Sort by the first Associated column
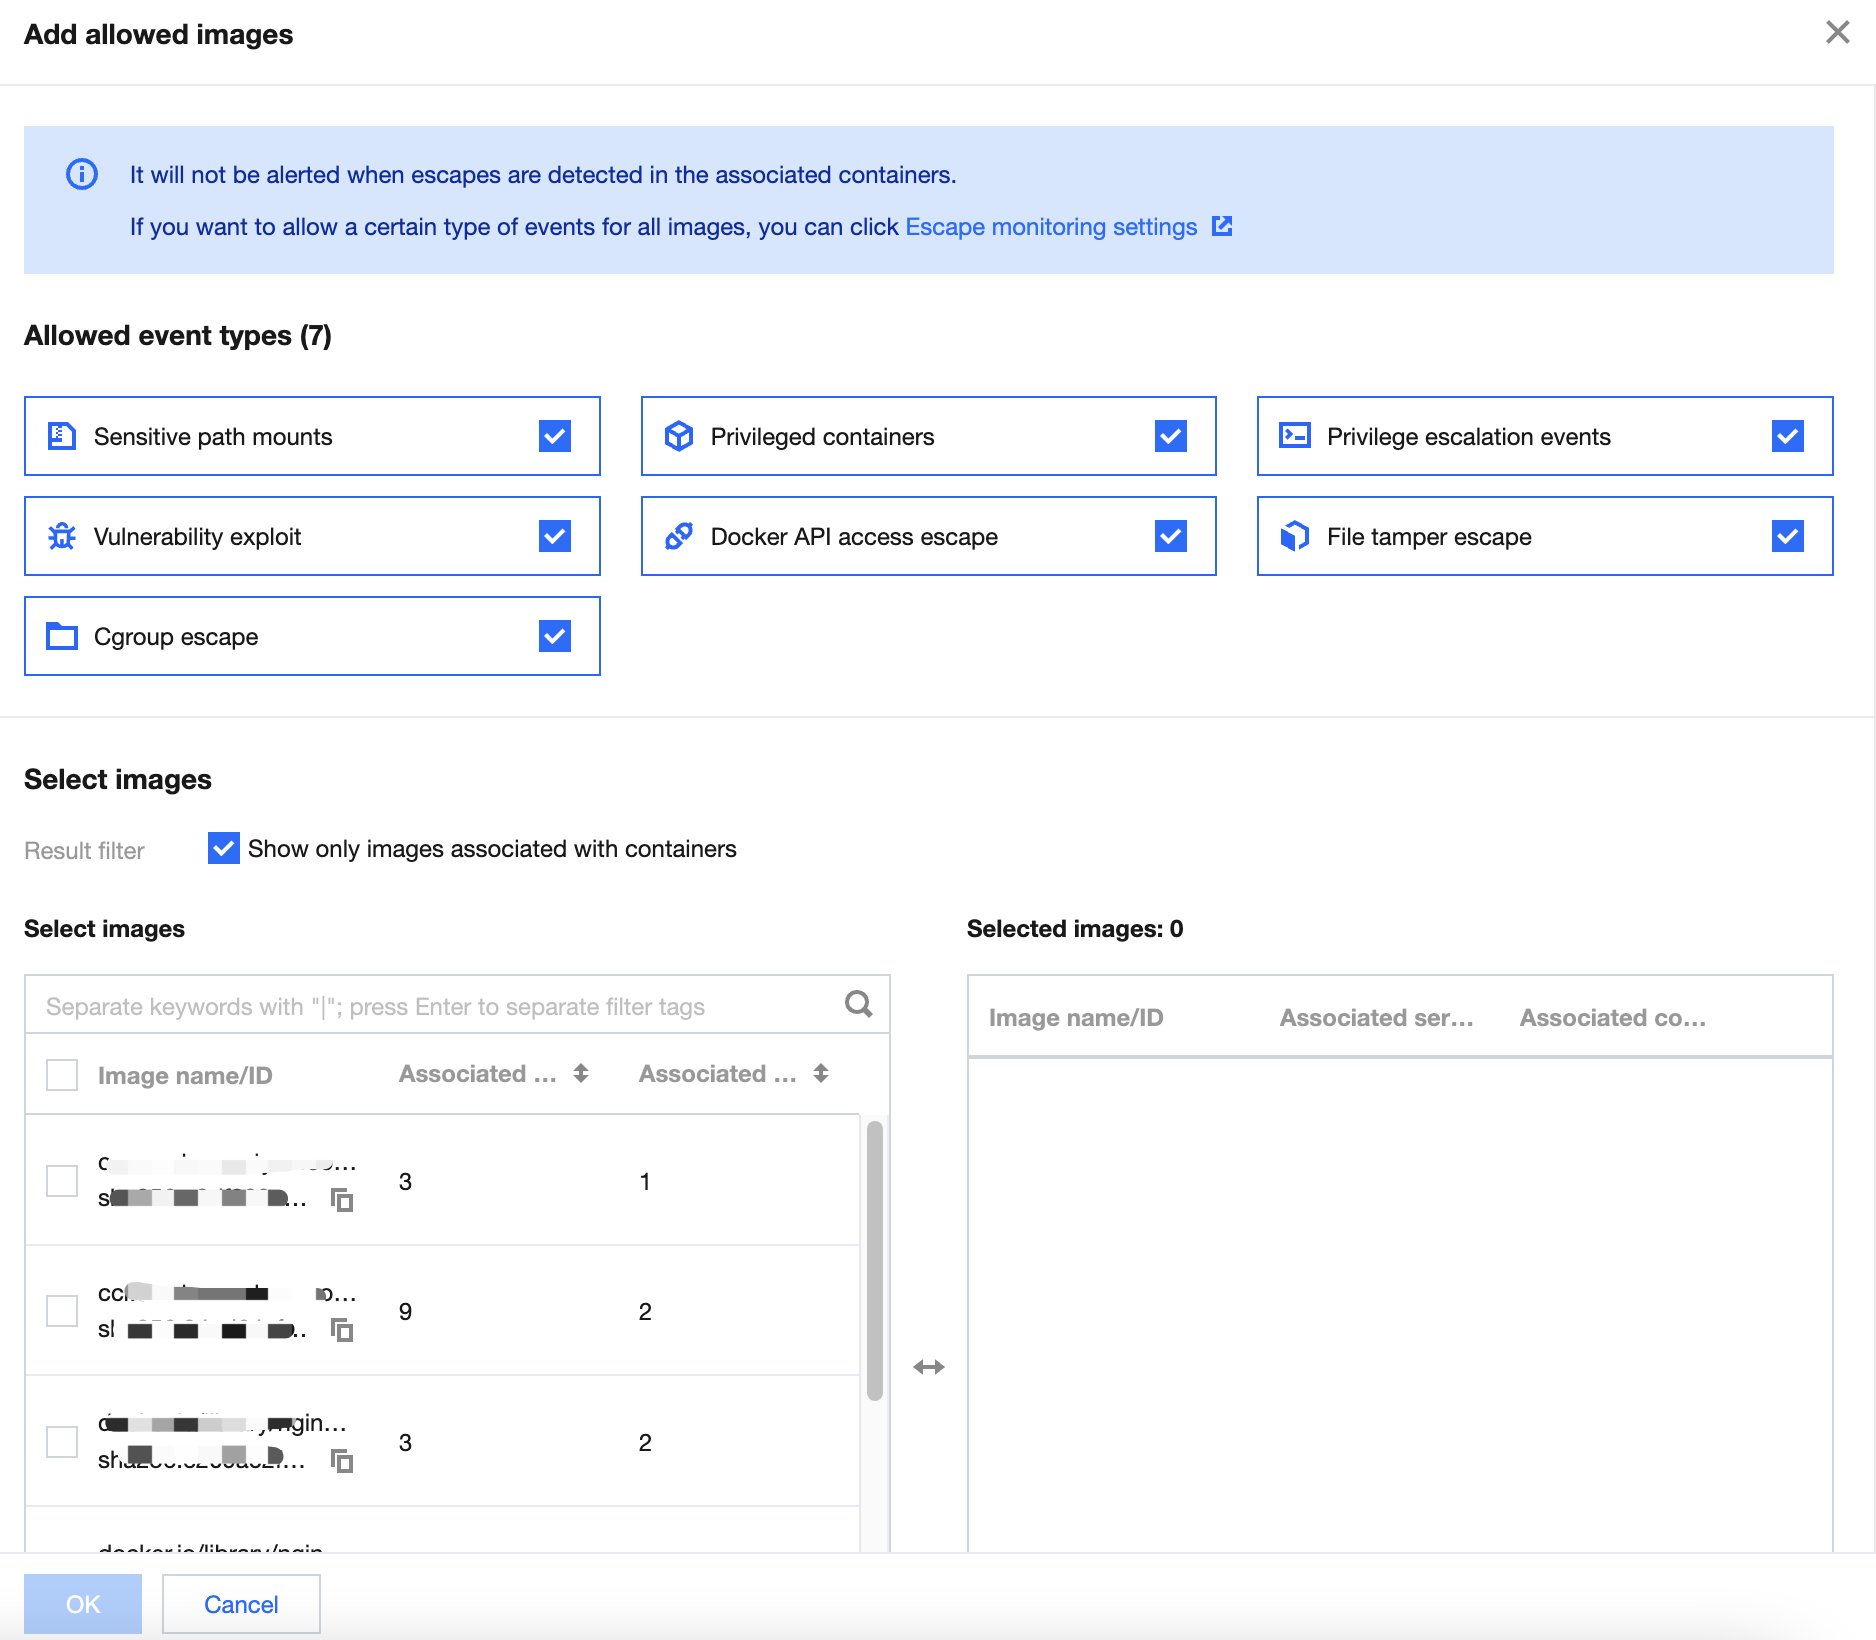This screenshot has height=1640, width=1876. [581, 1074]
